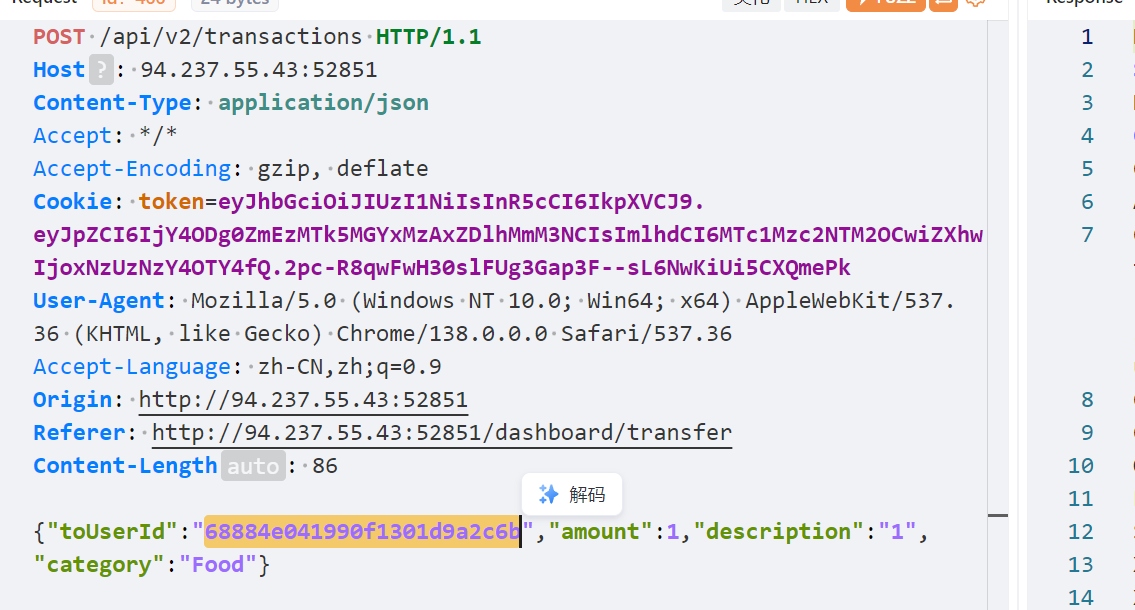Click the sparkle 解码 decode button
This screenshot has width=1135, height=610.
(572, 494)
